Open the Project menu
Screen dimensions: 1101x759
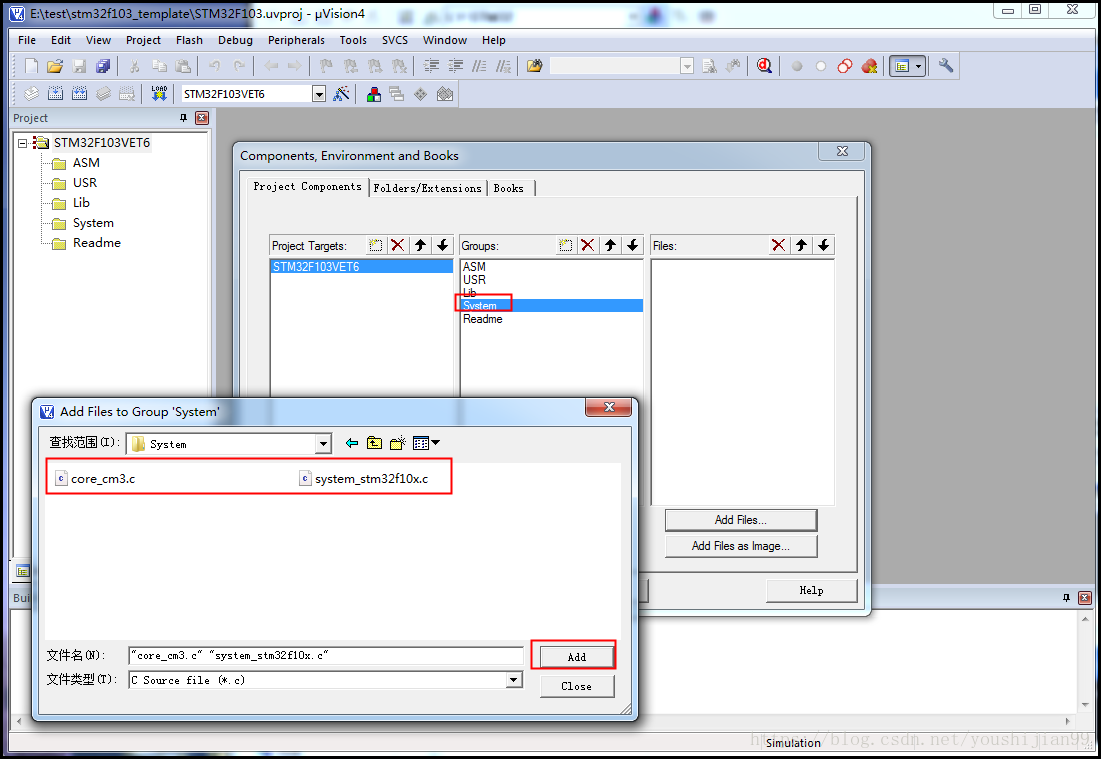coord(143,40)
